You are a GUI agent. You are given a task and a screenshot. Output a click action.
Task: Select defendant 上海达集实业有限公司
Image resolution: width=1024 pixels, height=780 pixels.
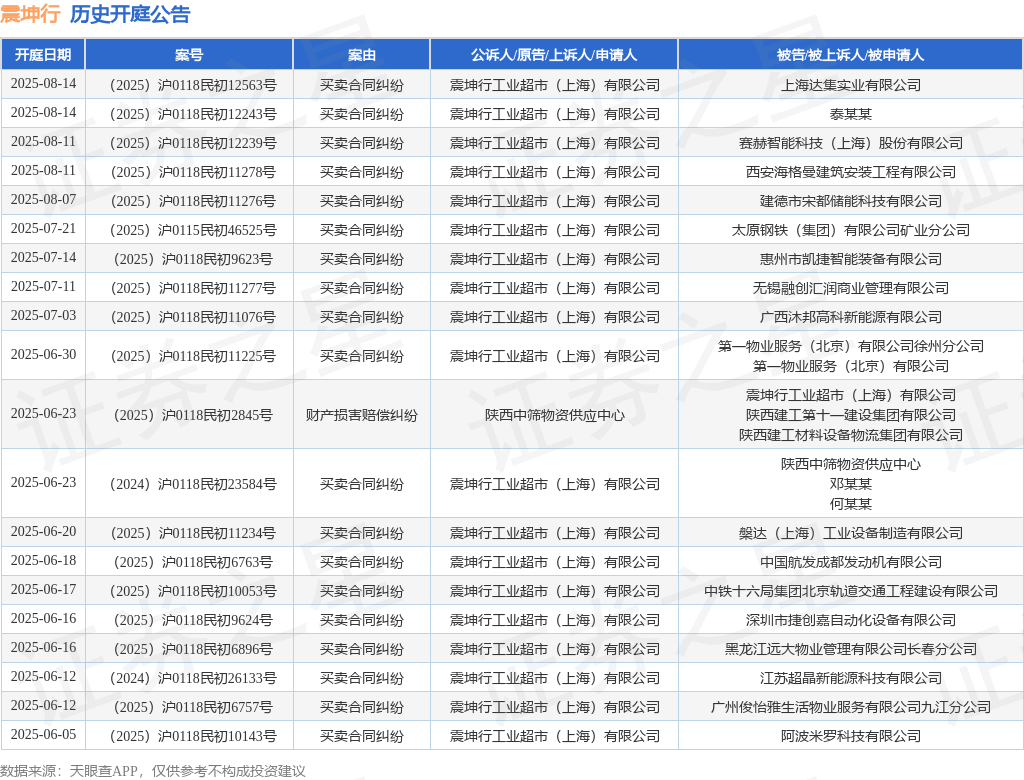[x=850, y=85]
